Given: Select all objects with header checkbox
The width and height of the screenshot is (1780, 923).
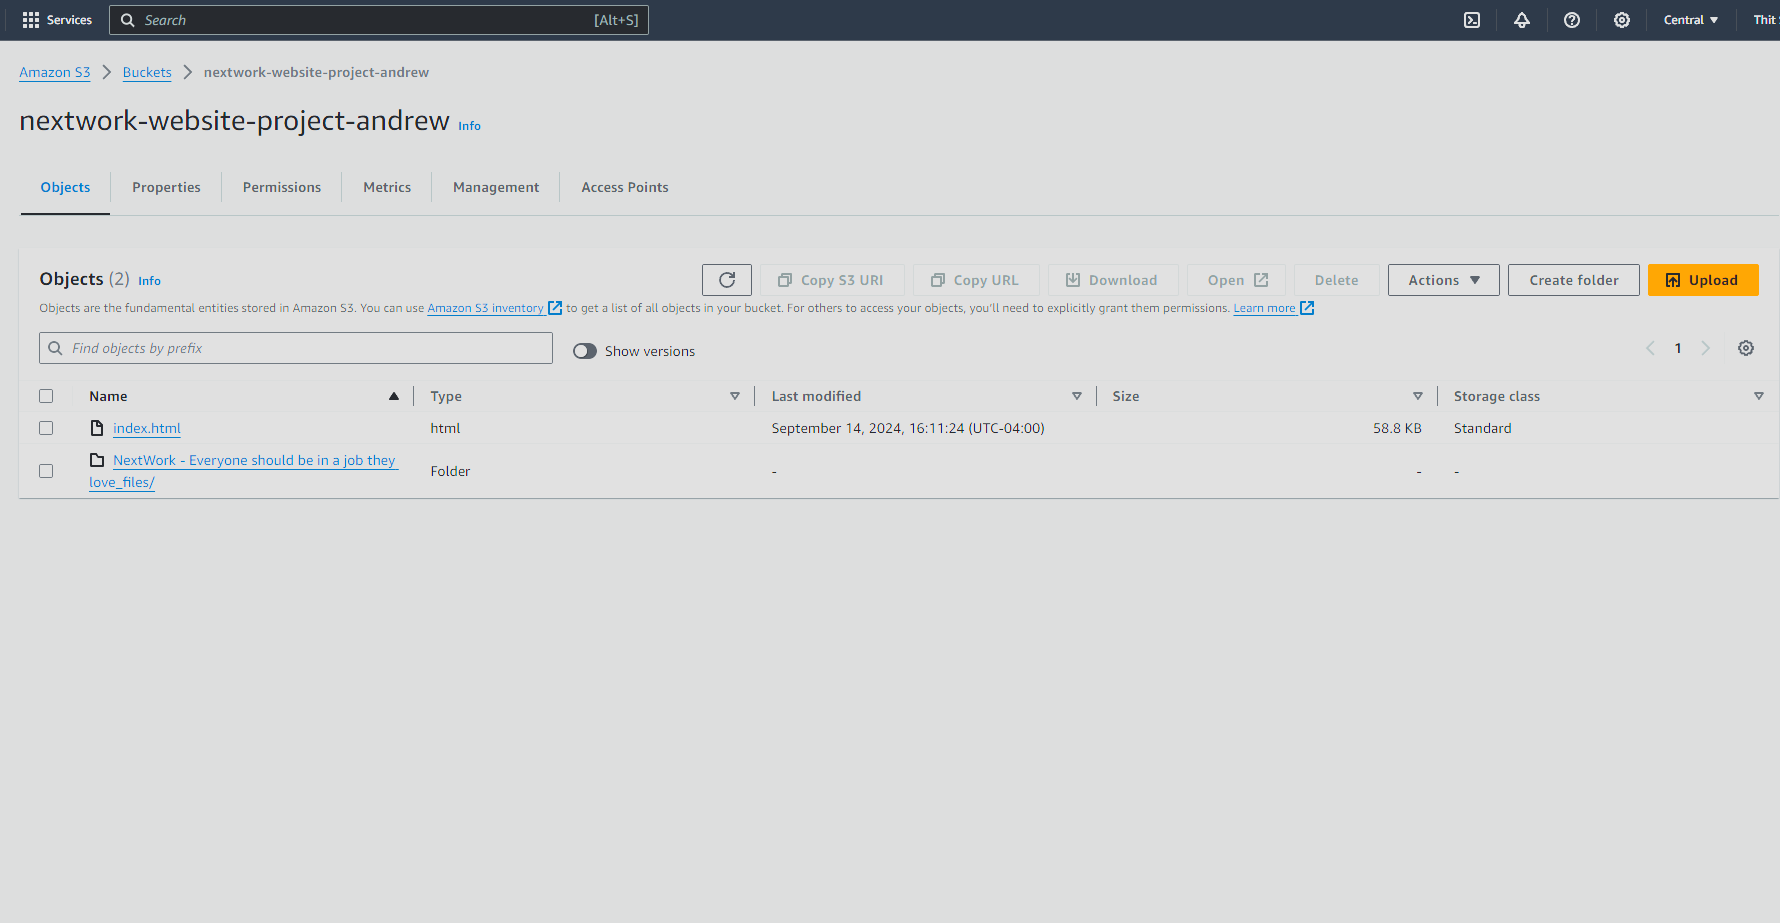Looking at the screenshot, I should click(46, 396).
